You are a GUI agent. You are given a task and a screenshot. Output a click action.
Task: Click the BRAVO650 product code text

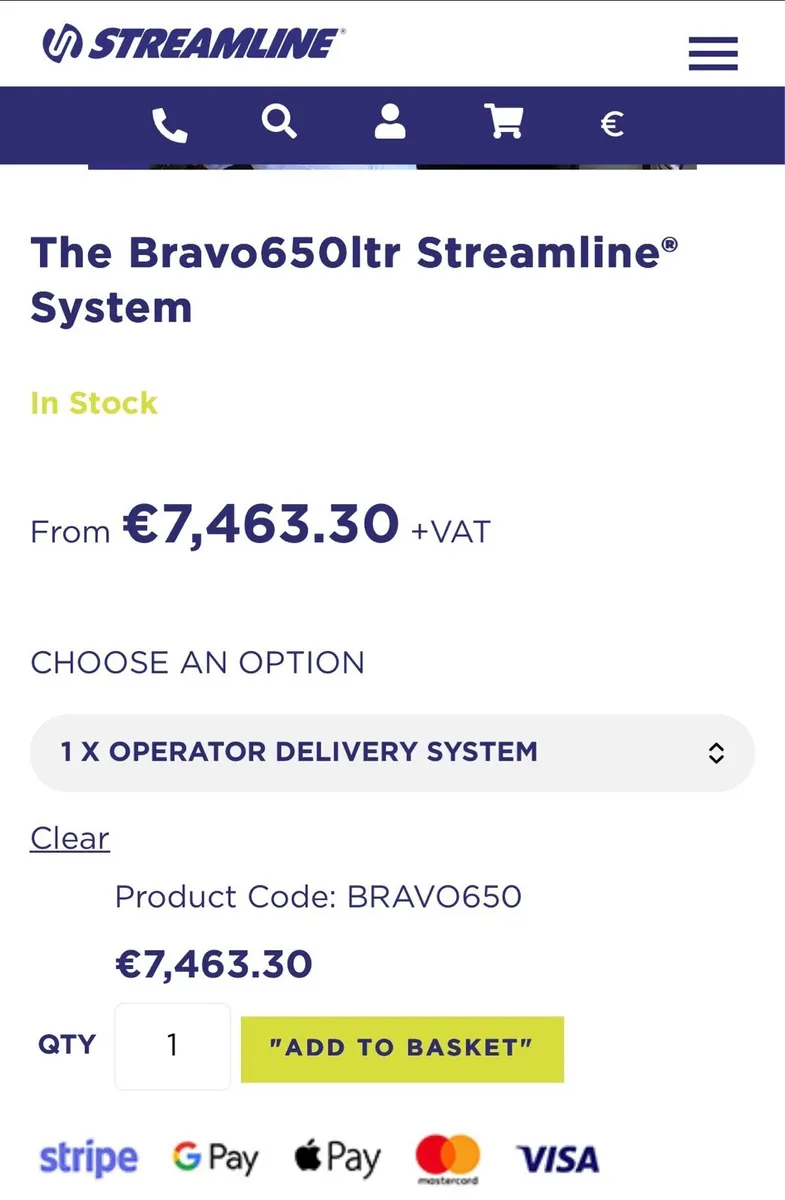pos(434,896)
